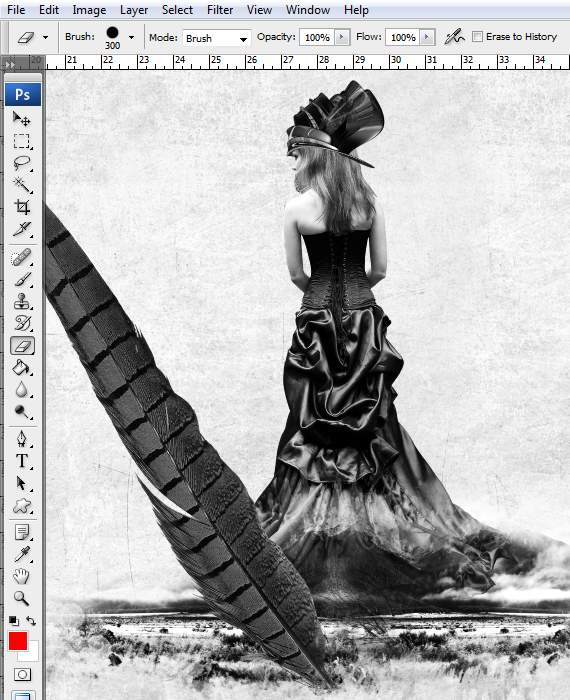Open the Opacity slider arrow
The image size is (570, 700).
342,37
